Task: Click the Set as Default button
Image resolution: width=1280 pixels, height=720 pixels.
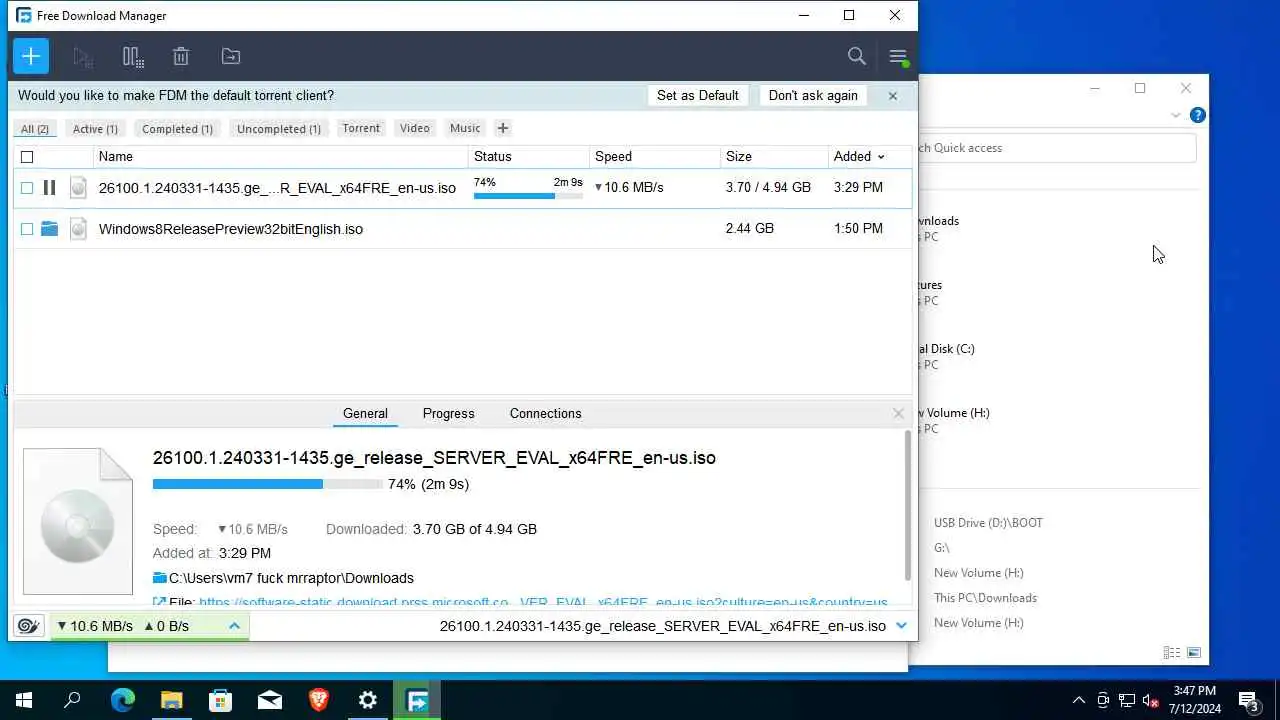Action: (x=698, y=96)
